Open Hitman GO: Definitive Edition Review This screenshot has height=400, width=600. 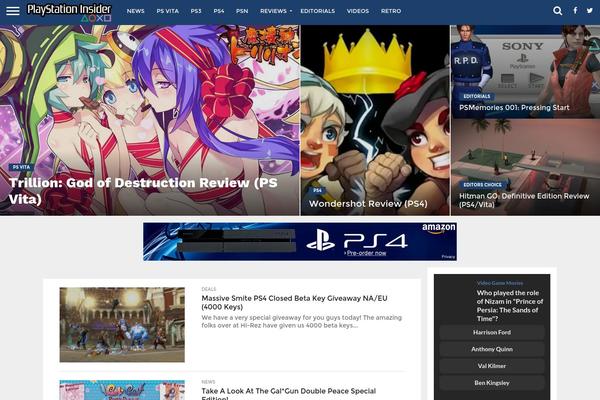pos(524,200)
